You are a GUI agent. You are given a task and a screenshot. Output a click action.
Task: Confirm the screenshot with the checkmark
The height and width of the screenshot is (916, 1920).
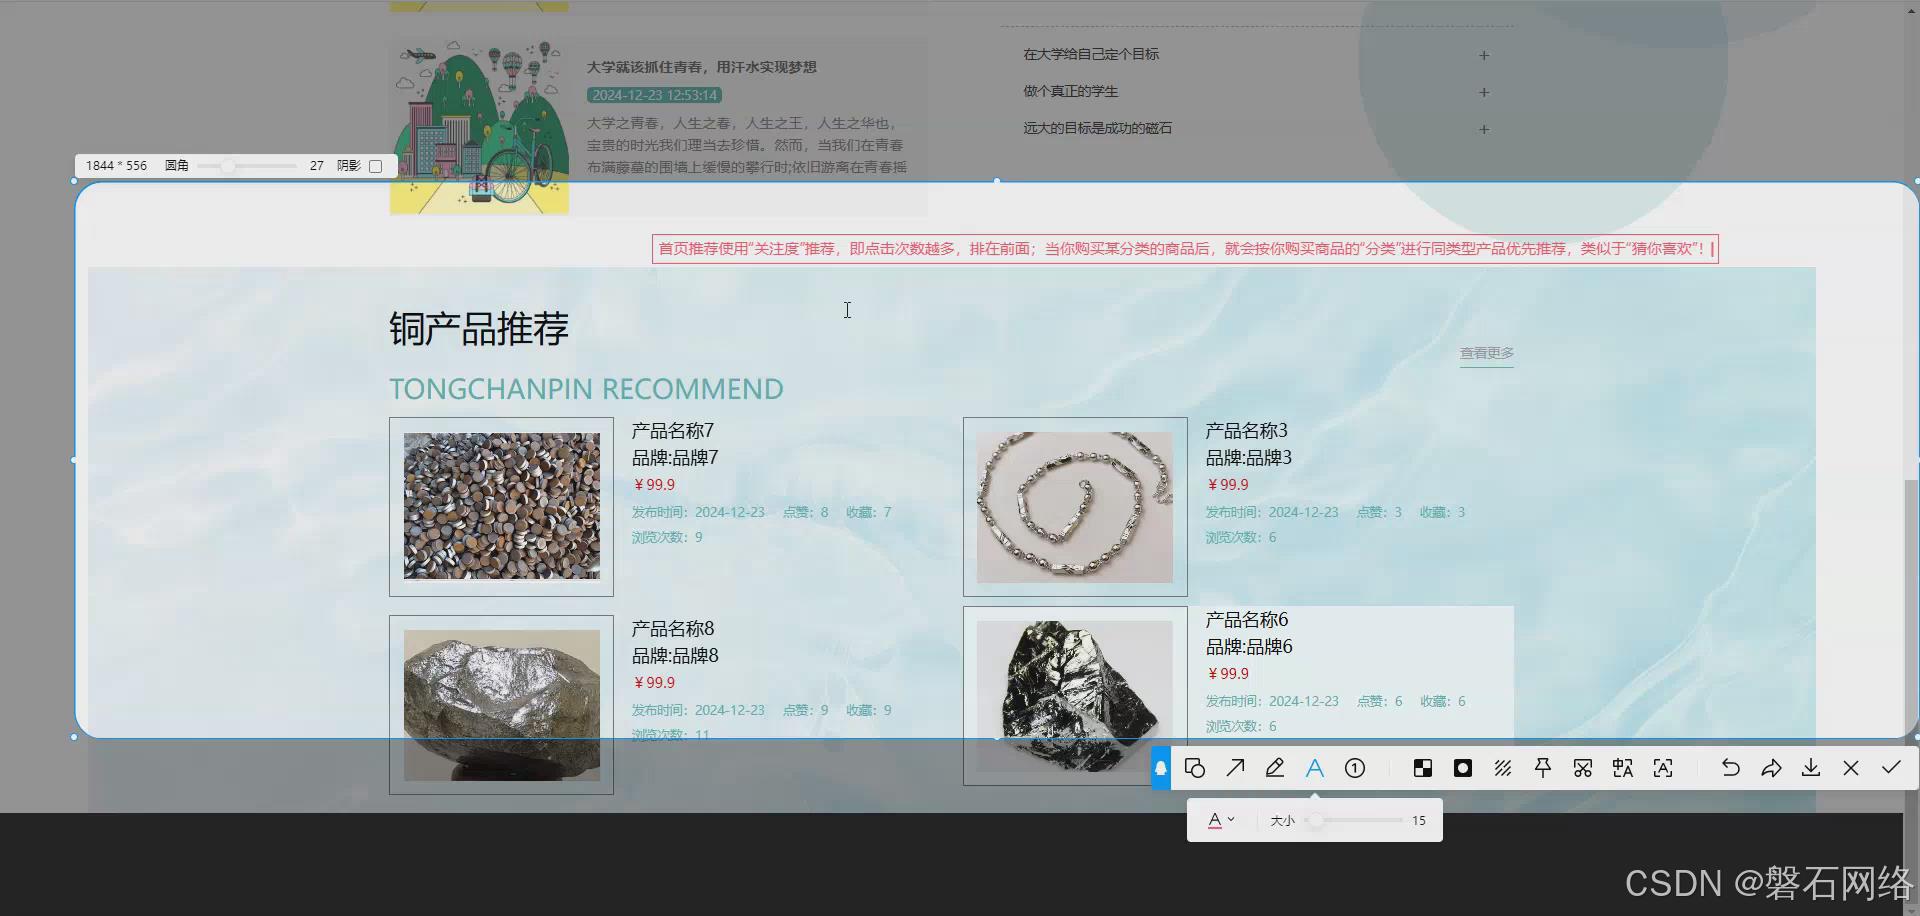[1890, 768]
